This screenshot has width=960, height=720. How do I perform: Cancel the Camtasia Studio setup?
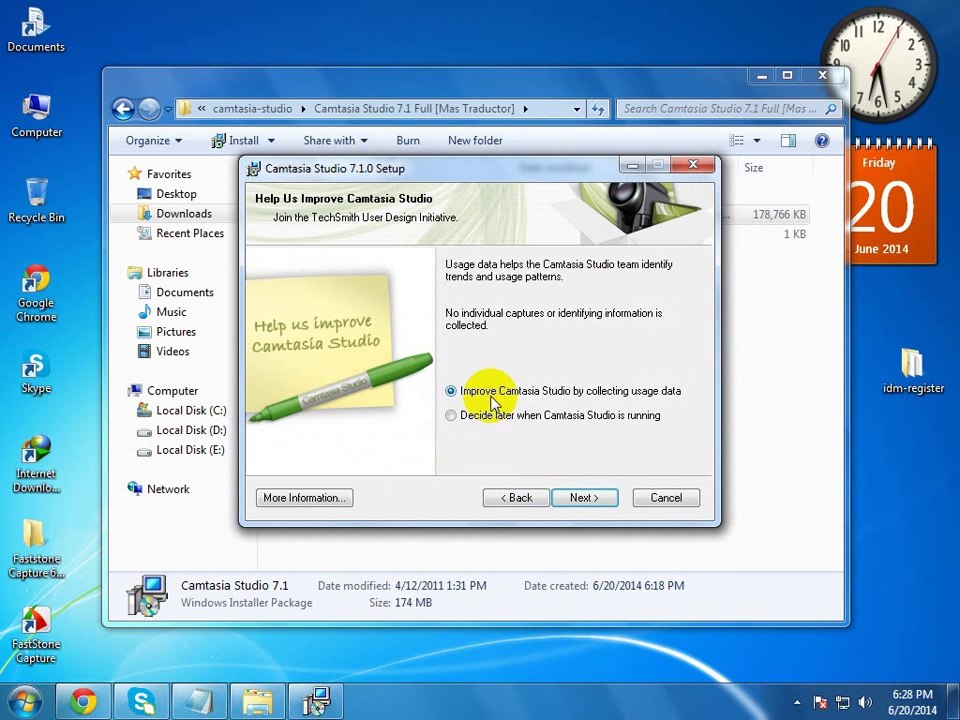point(666,498)
